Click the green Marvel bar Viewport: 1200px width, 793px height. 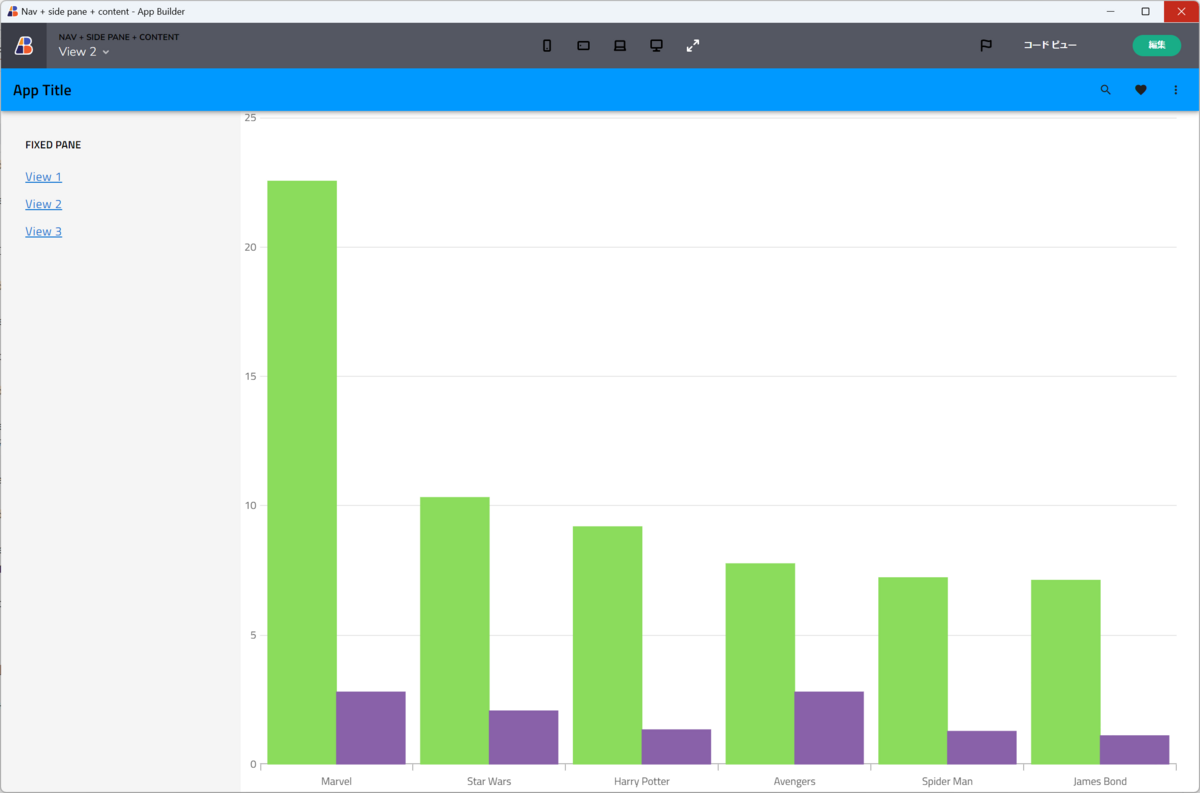point(302,472)
